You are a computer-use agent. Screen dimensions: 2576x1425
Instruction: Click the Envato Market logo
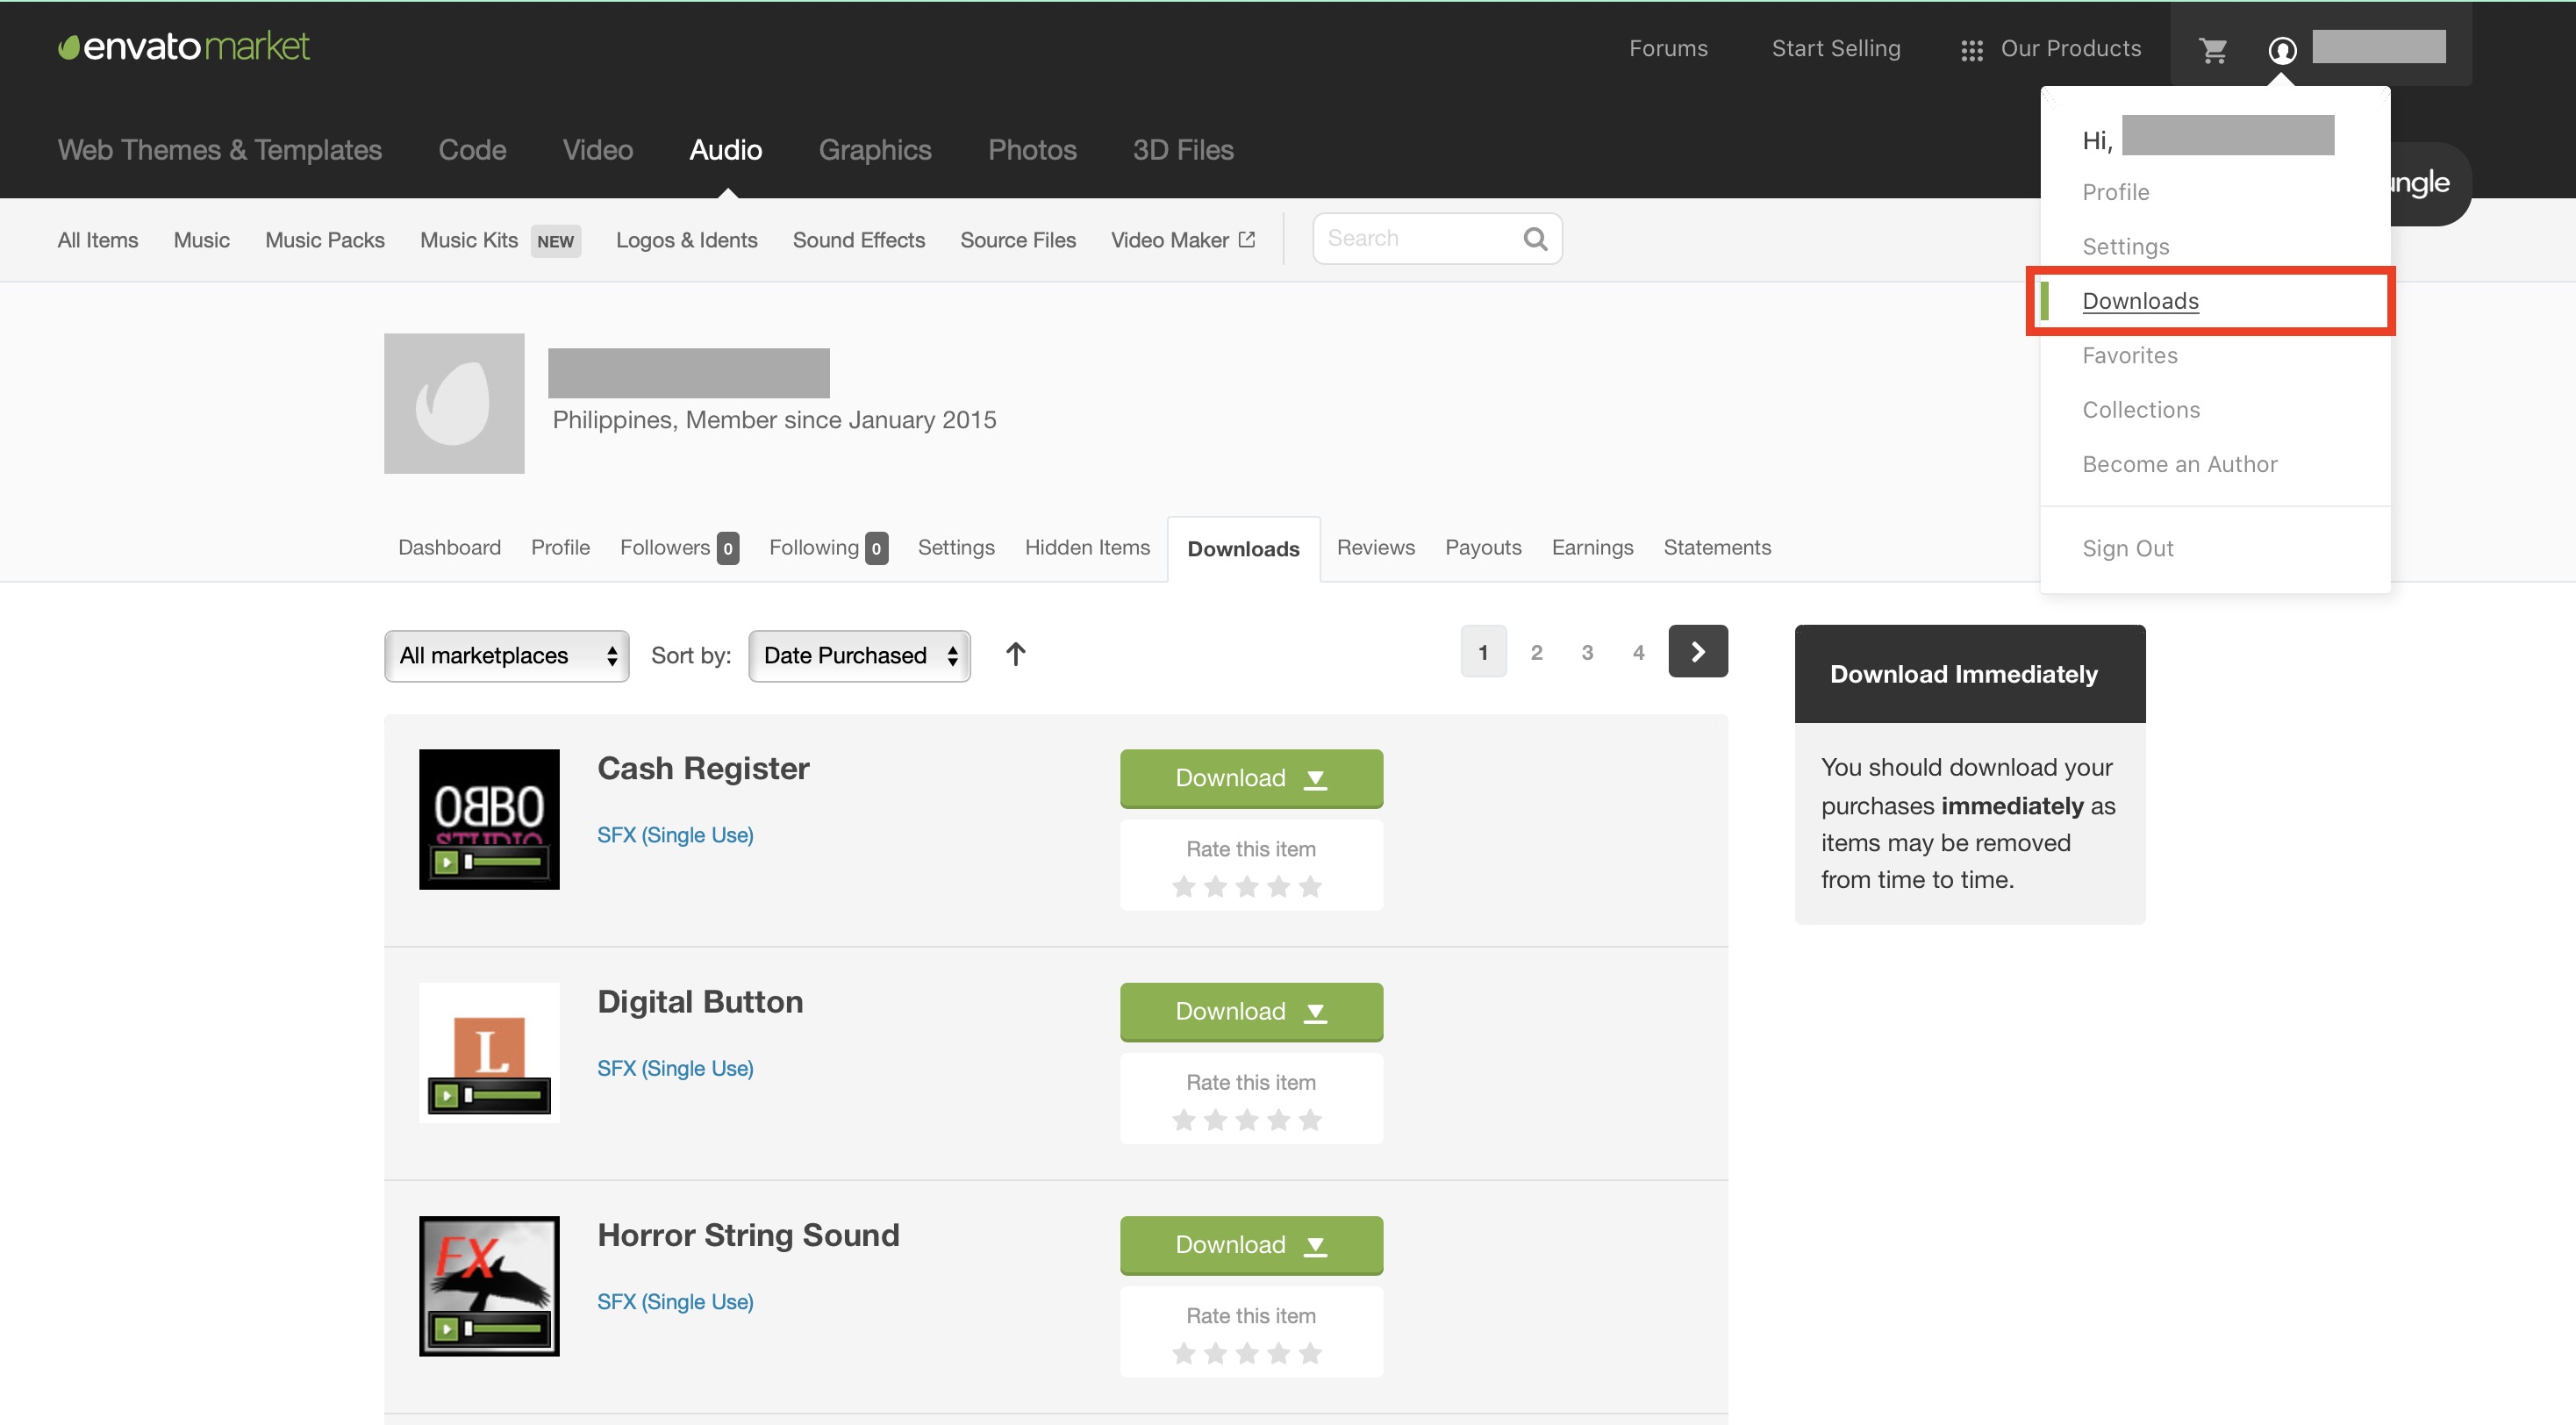point(184,46)
